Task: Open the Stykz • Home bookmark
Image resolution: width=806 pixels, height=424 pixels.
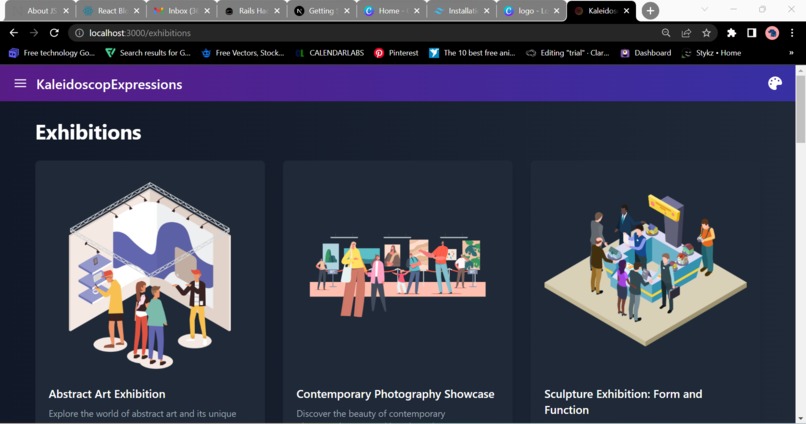Action: 711,53
